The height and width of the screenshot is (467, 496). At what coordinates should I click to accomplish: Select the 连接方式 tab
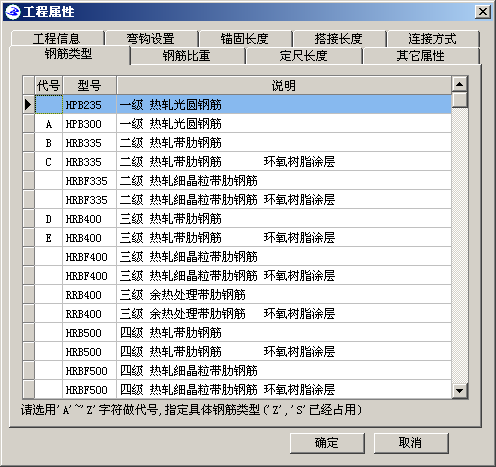[433, 39]
